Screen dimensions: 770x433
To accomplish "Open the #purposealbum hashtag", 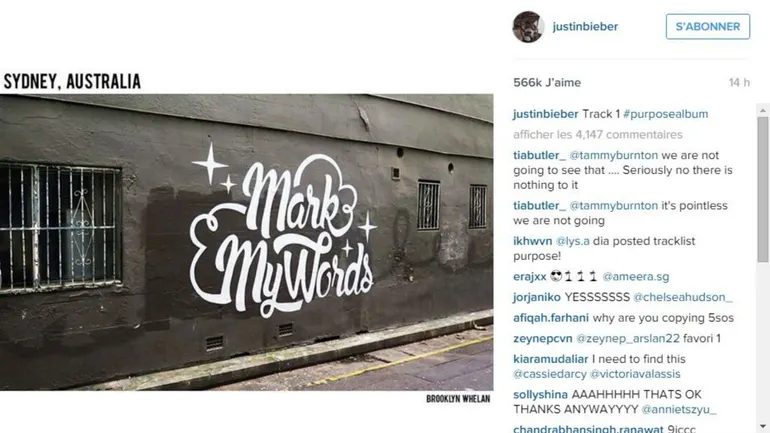I will pyautogui.click(x=665, y=114).
